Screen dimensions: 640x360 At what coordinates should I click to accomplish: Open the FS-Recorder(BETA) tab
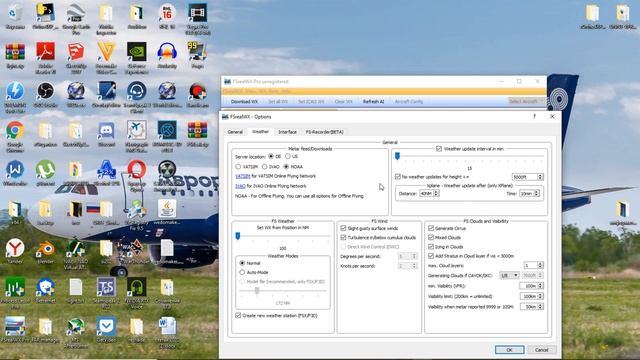(x=324, y=132)
